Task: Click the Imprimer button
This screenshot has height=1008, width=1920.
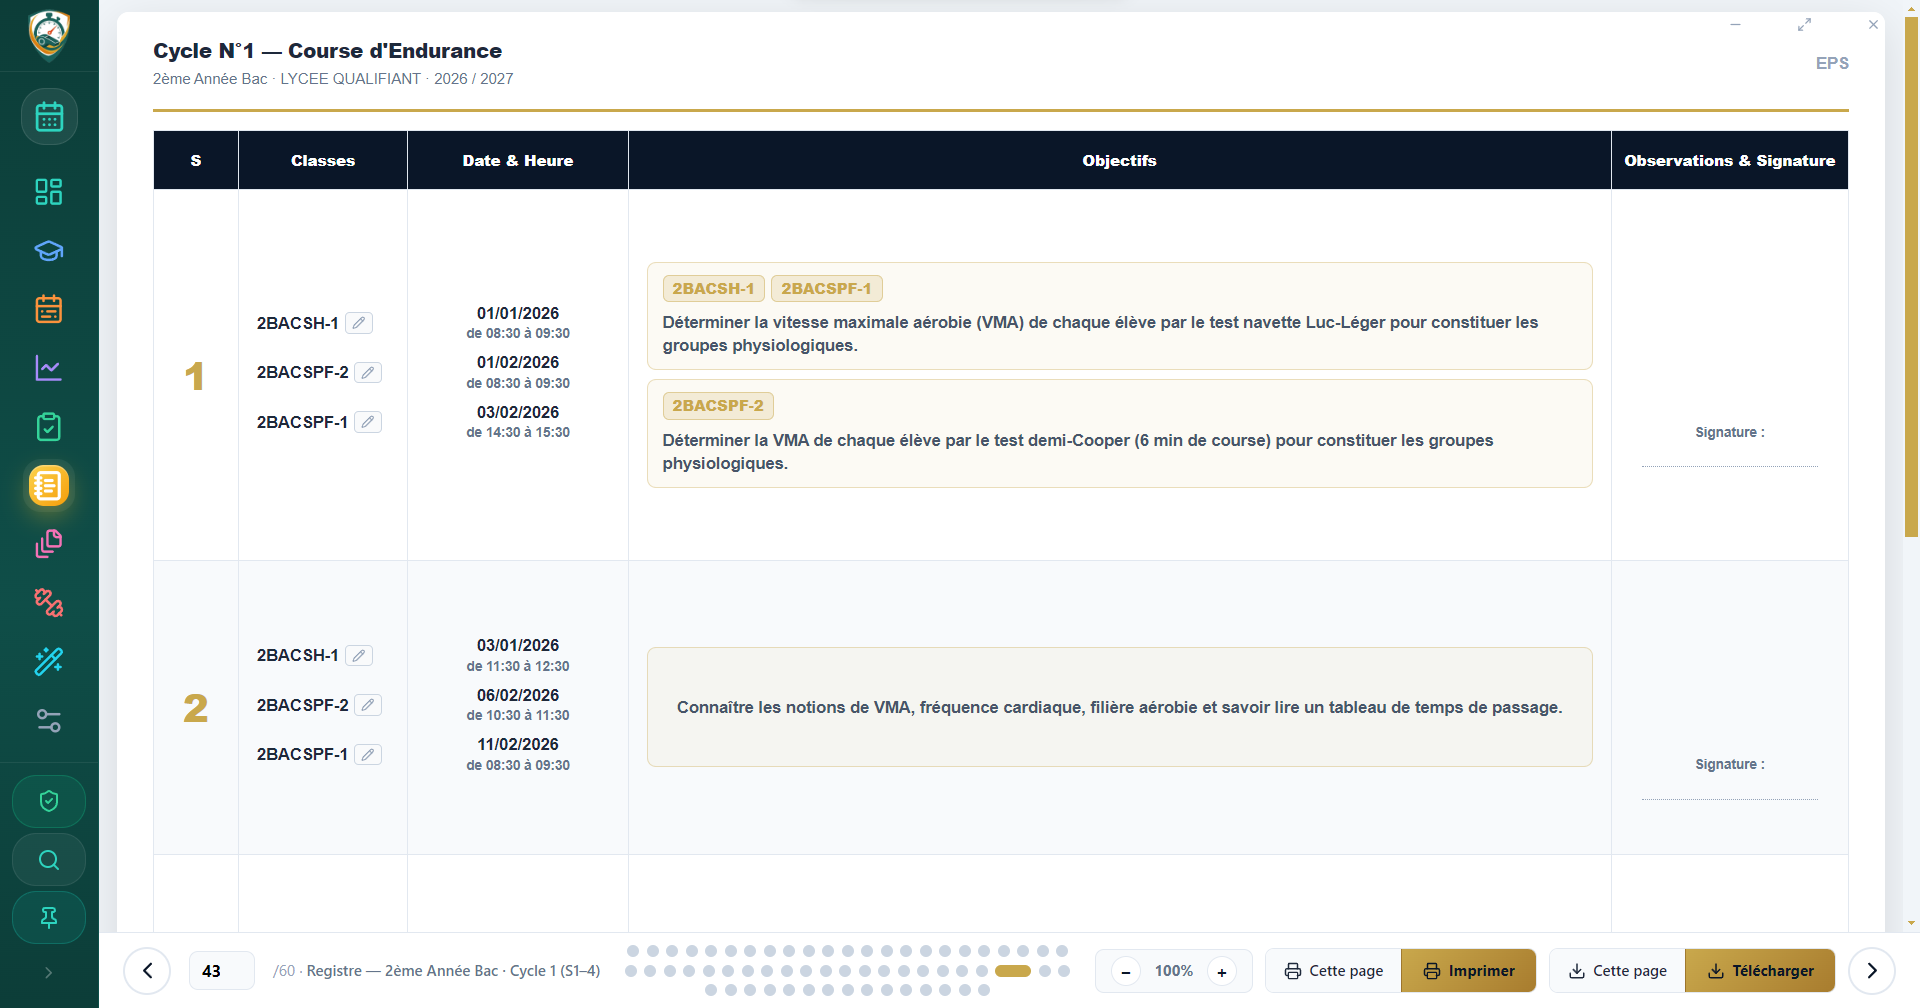Action: click(1469, 971)
